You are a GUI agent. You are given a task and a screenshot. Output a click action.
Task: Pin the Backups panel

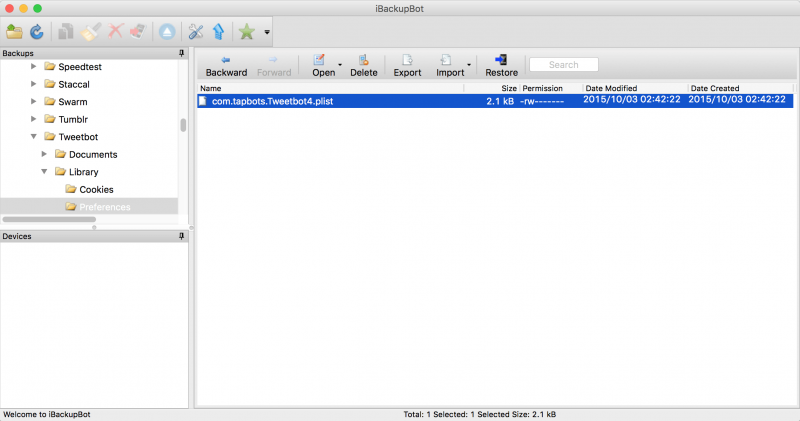click(x=181, y=53)
